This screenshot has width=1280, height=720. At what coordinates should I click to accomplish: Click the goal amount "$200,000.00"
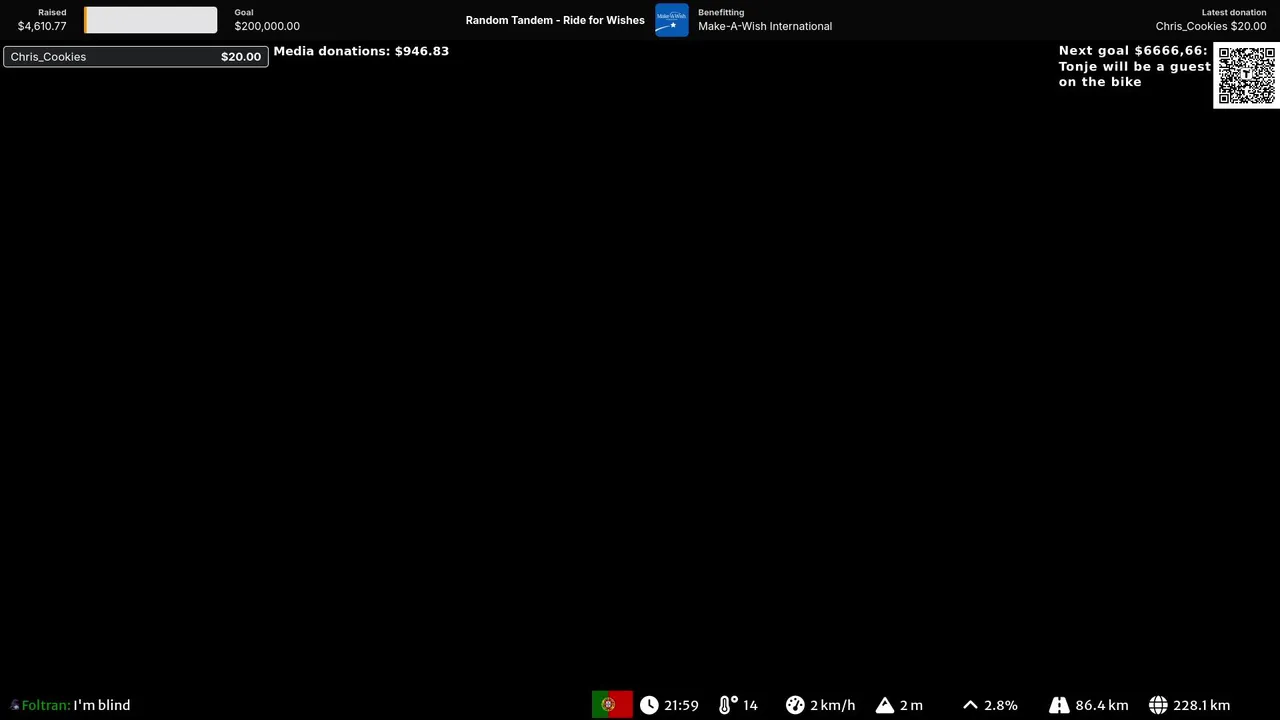tap(267, 26)
